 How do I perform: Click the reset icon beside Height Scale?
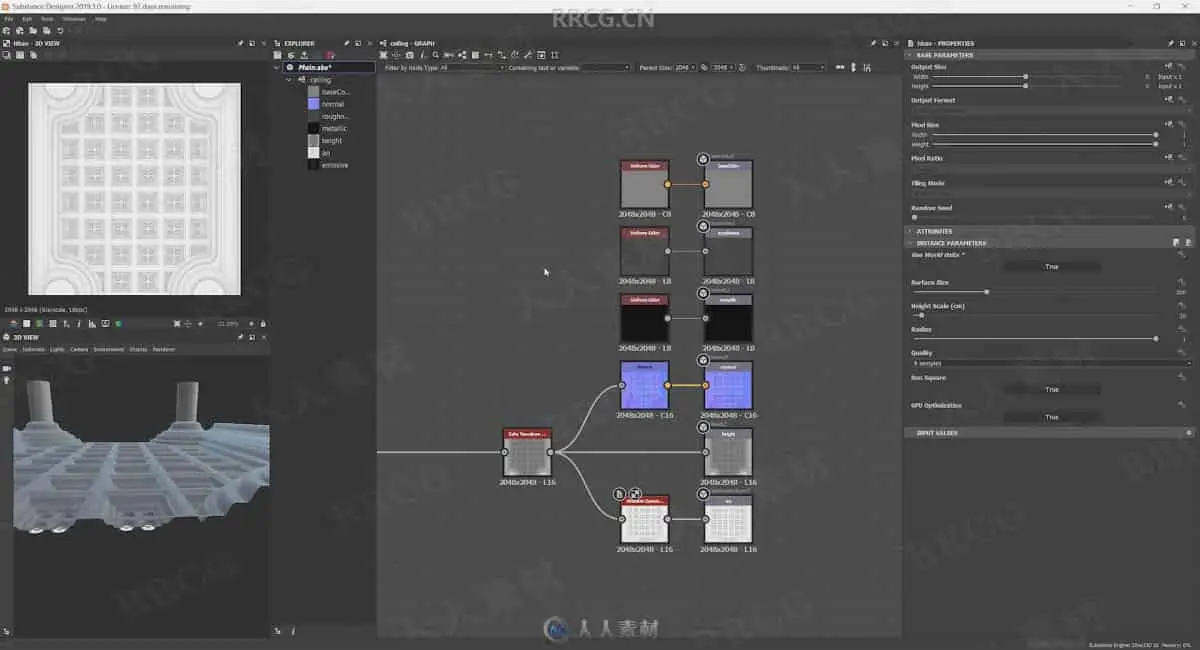click(1183, 306)
